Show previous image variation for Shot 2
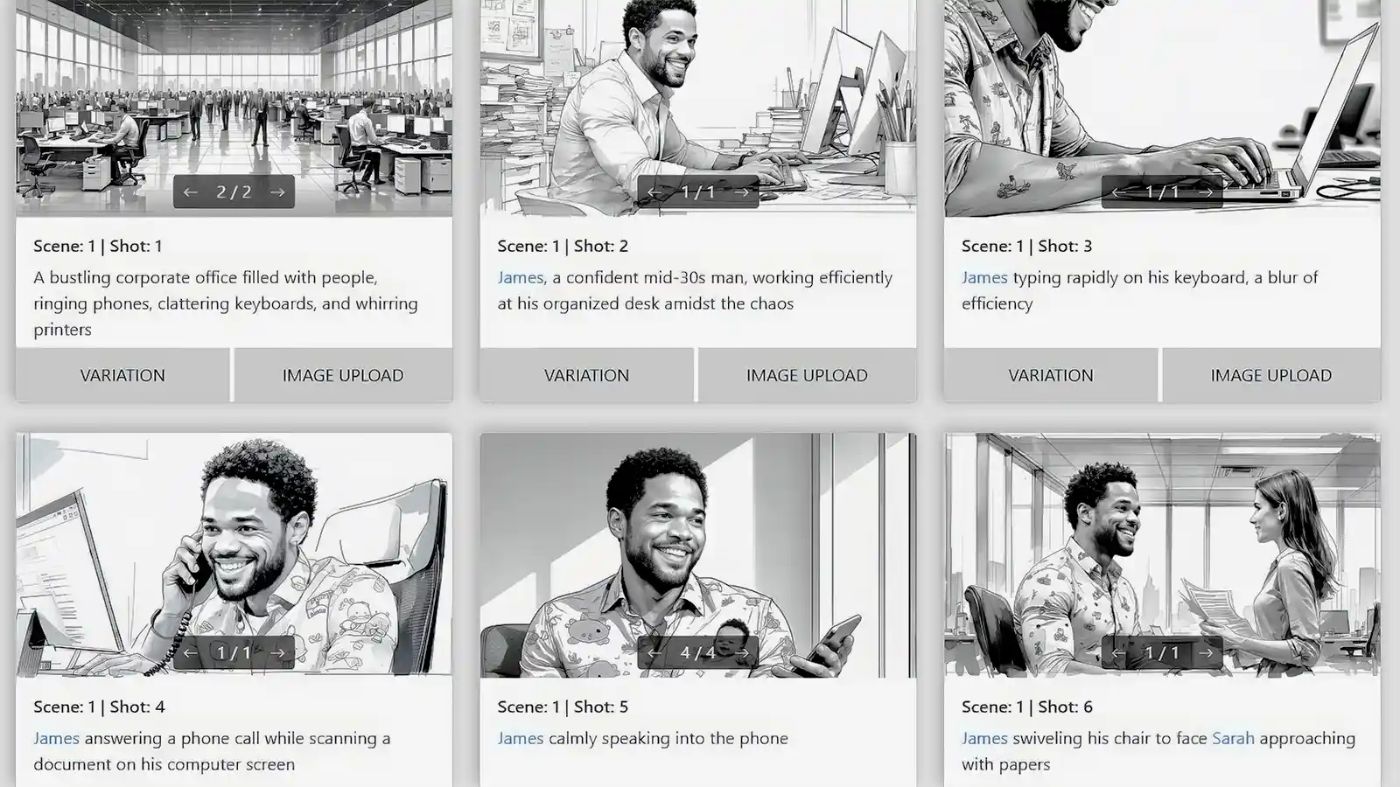Viewport: 1400px width, 787px height. [655, 192]
